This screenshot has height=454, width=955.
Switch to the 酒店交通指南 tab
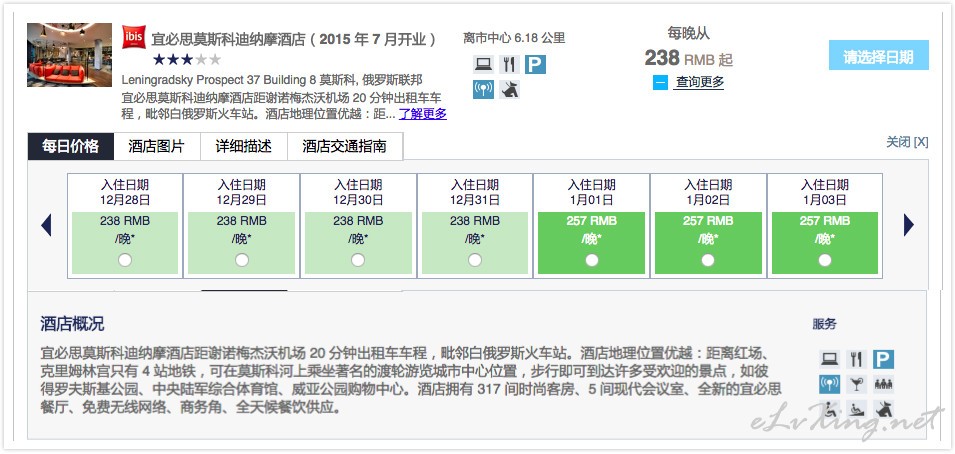click(345, 146)
